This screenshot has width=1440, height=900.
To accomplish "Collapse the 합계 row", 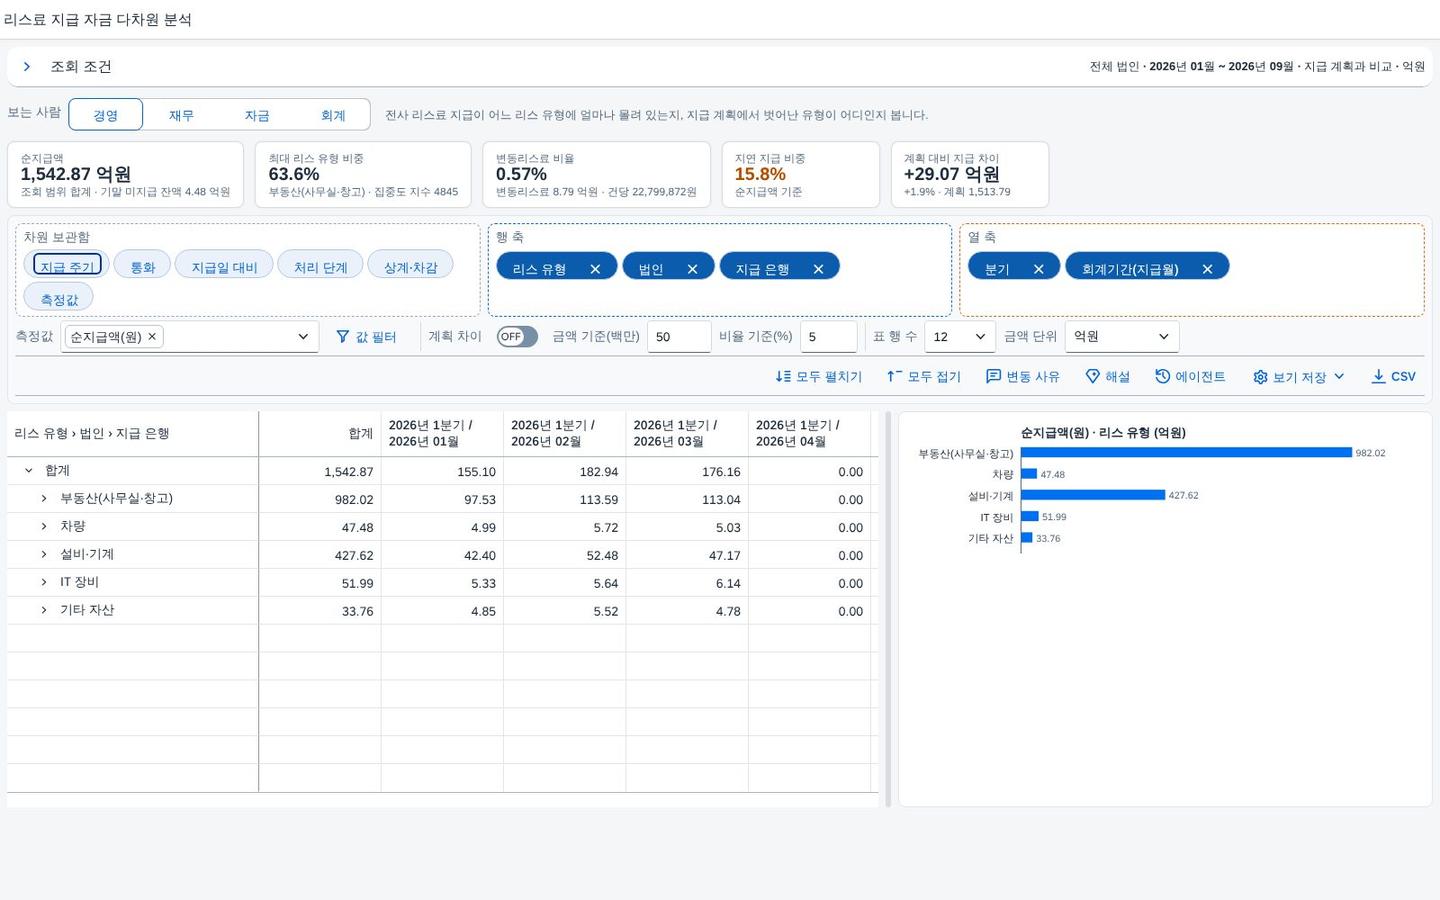I will [x=28, y=471].
